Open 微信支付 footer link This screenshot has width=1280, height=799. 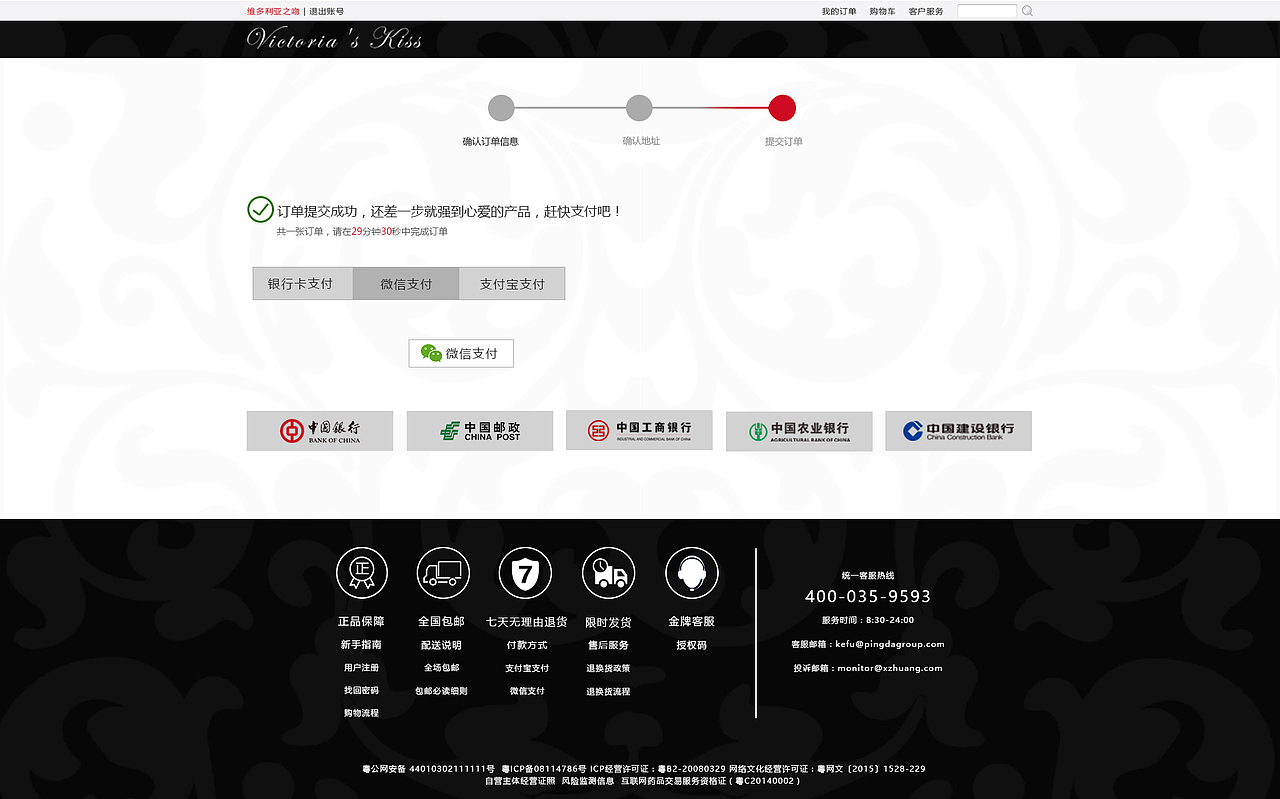pyautogui.click(x=527, y=691)
